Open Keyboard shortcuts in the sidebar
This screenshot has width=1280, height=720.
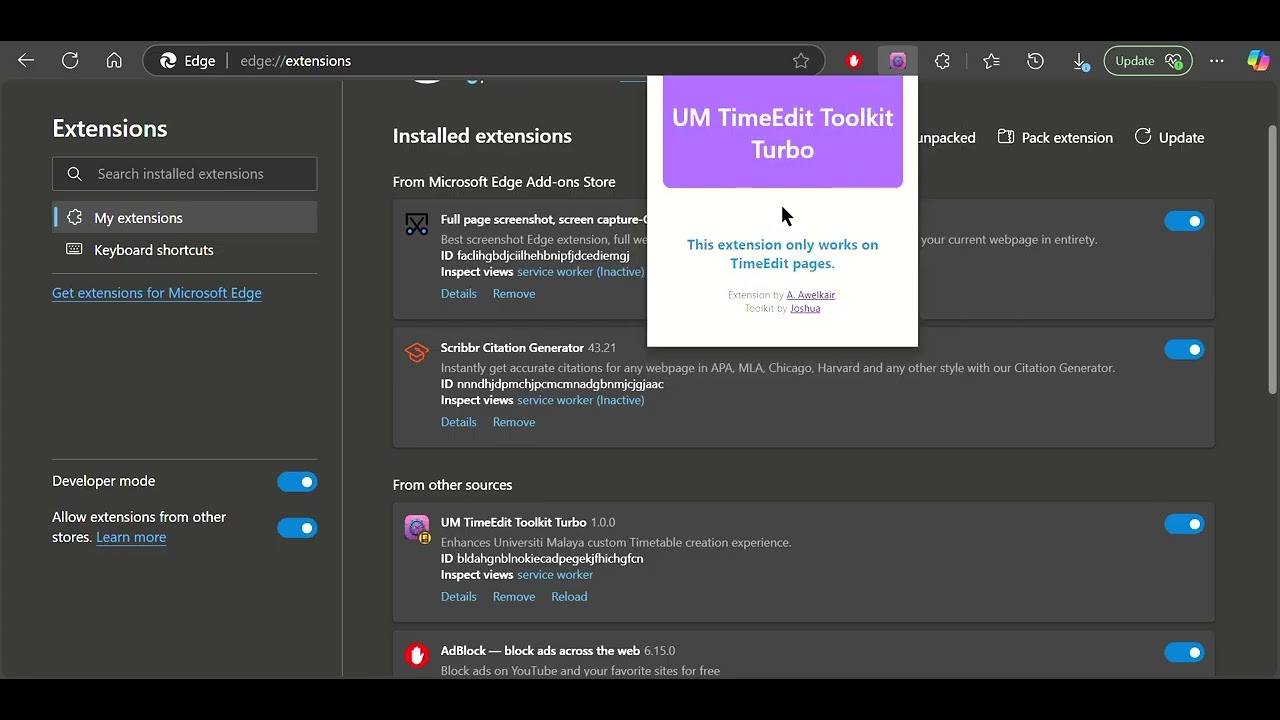click(185, 250)
